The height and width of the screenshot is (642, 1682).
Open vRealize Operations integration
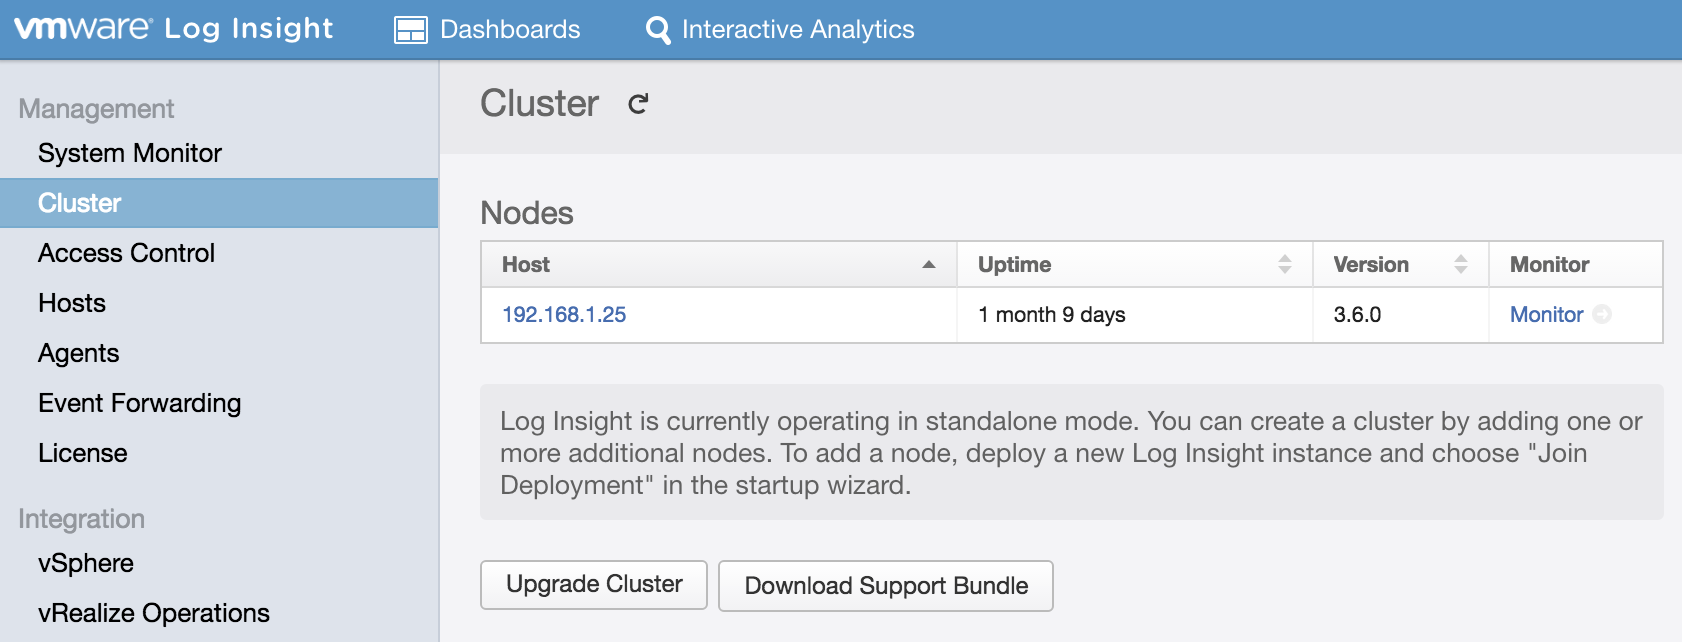pos(154,613)
